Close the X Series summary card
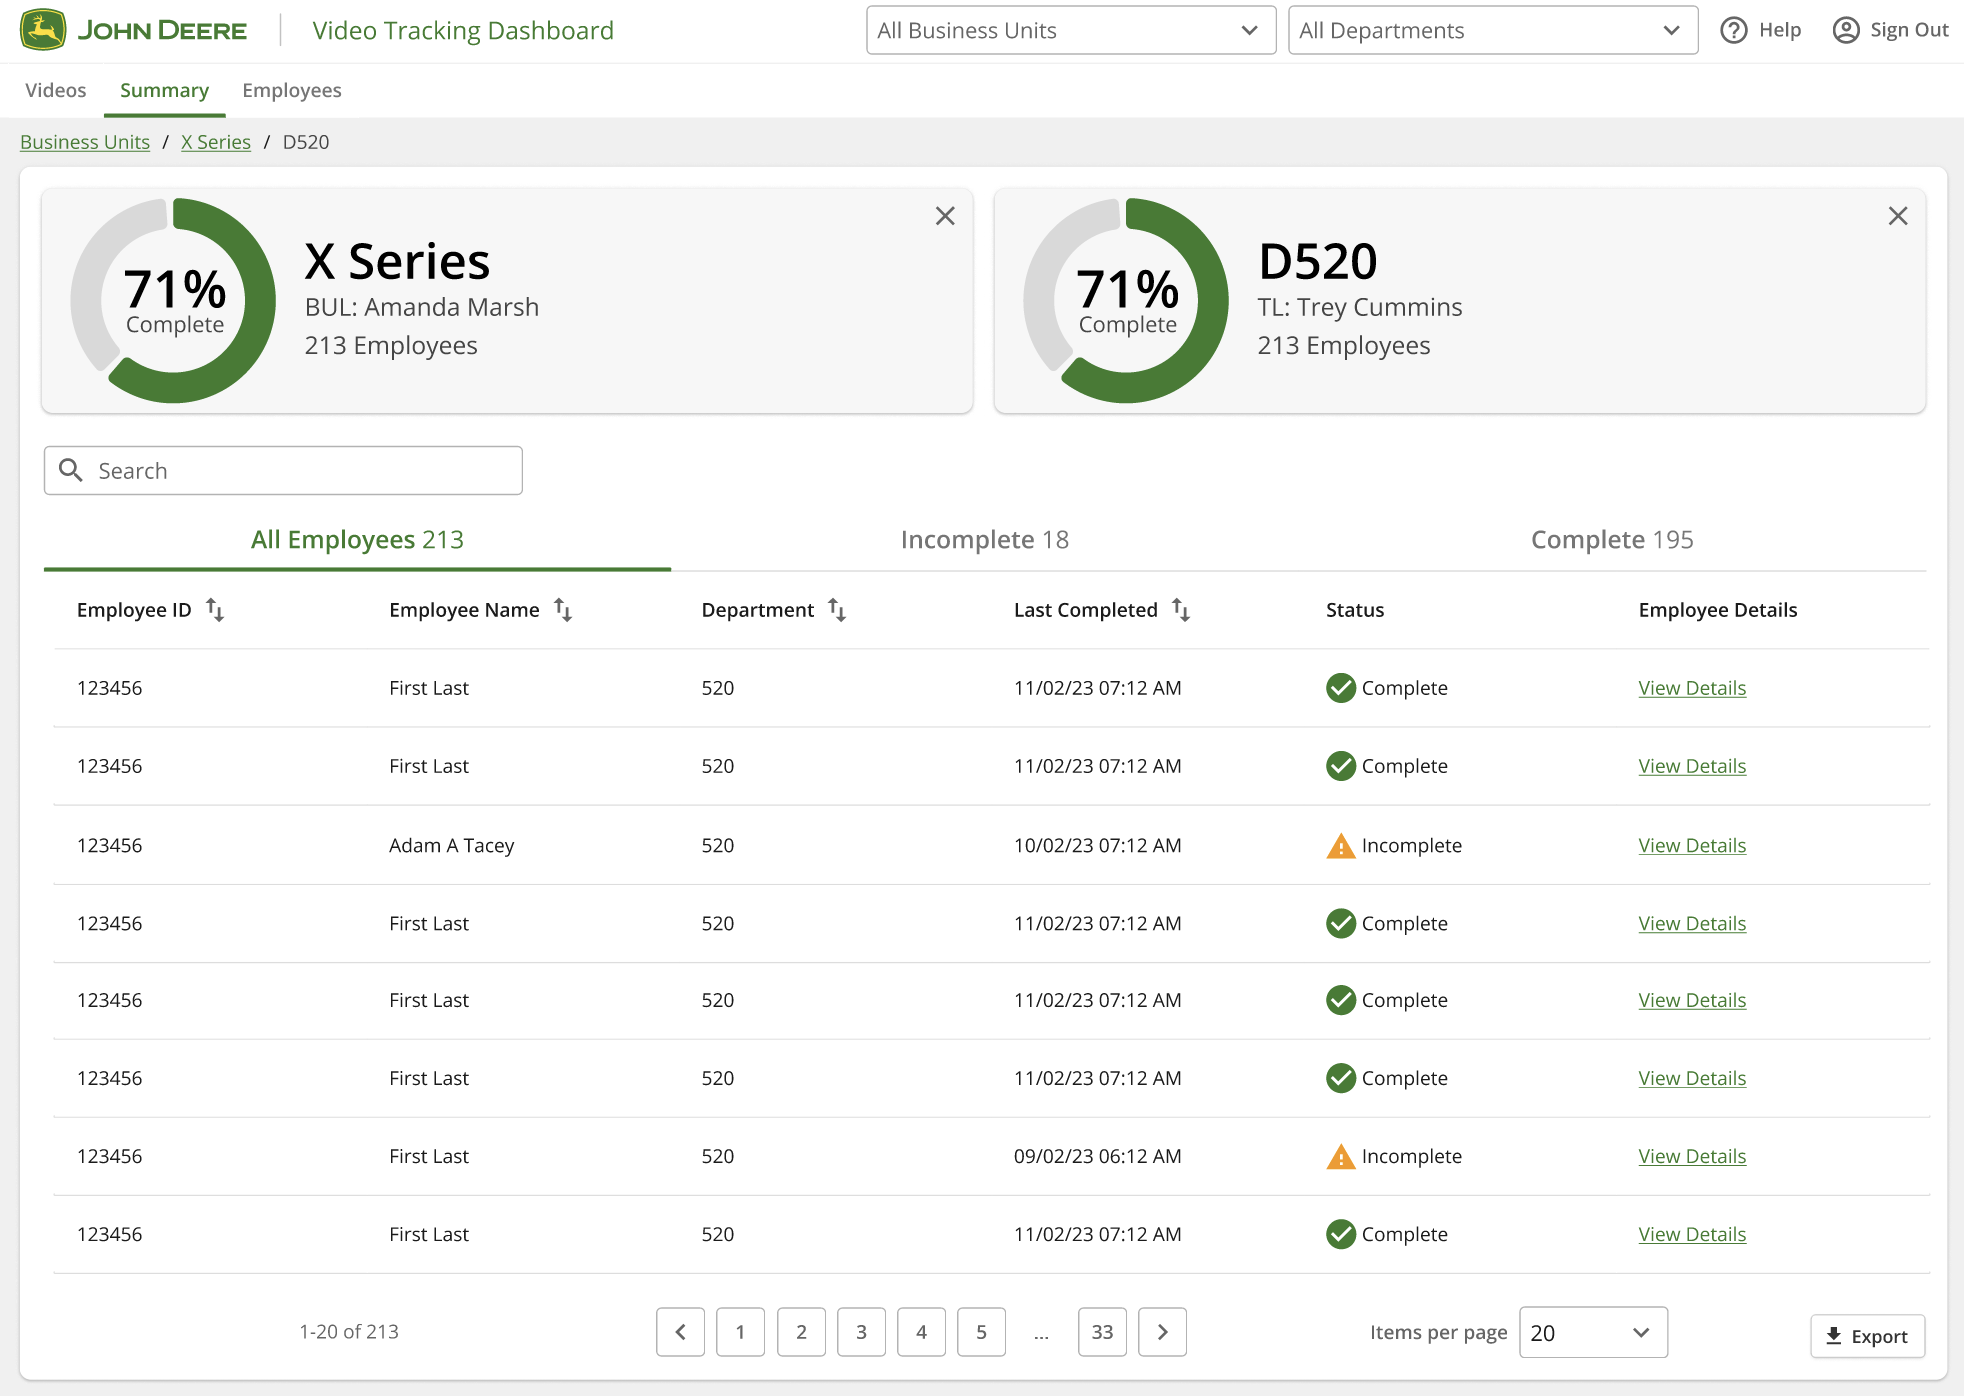This screenshot has height=1396, width=1964. pyautogui.click(x=945, y=216)
